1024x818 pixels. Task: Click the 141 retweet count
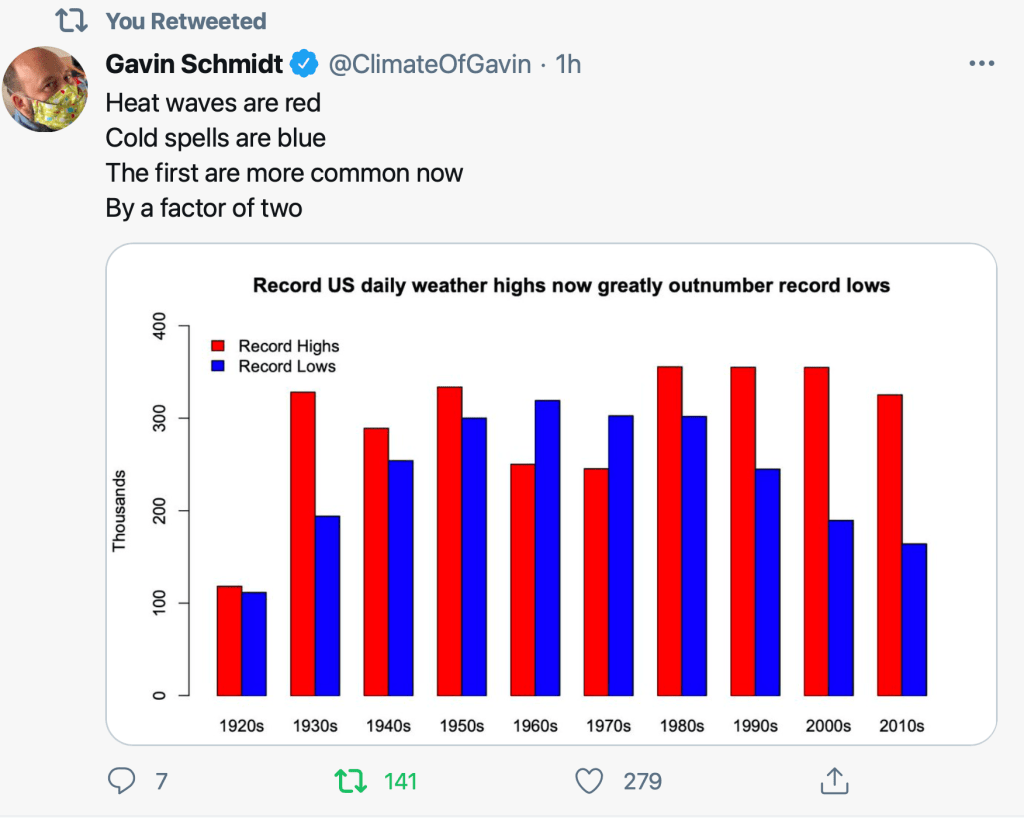400,781
